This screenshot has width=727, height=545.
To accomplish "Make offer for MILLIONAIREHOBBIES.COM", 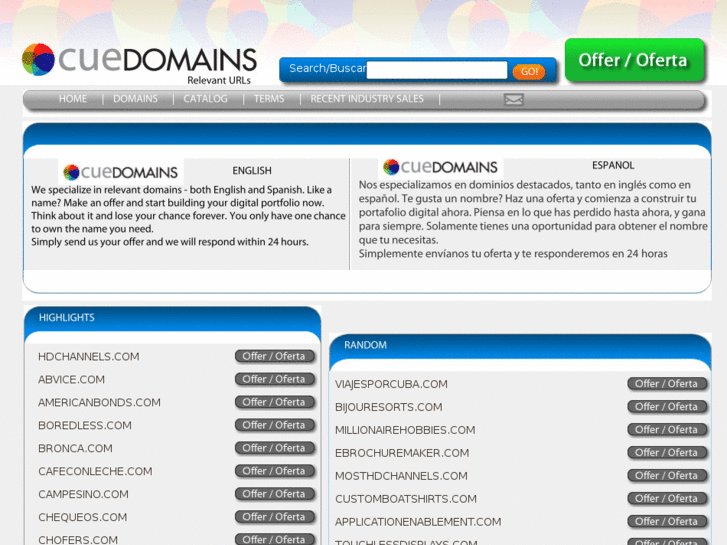I will pos(667,430).
